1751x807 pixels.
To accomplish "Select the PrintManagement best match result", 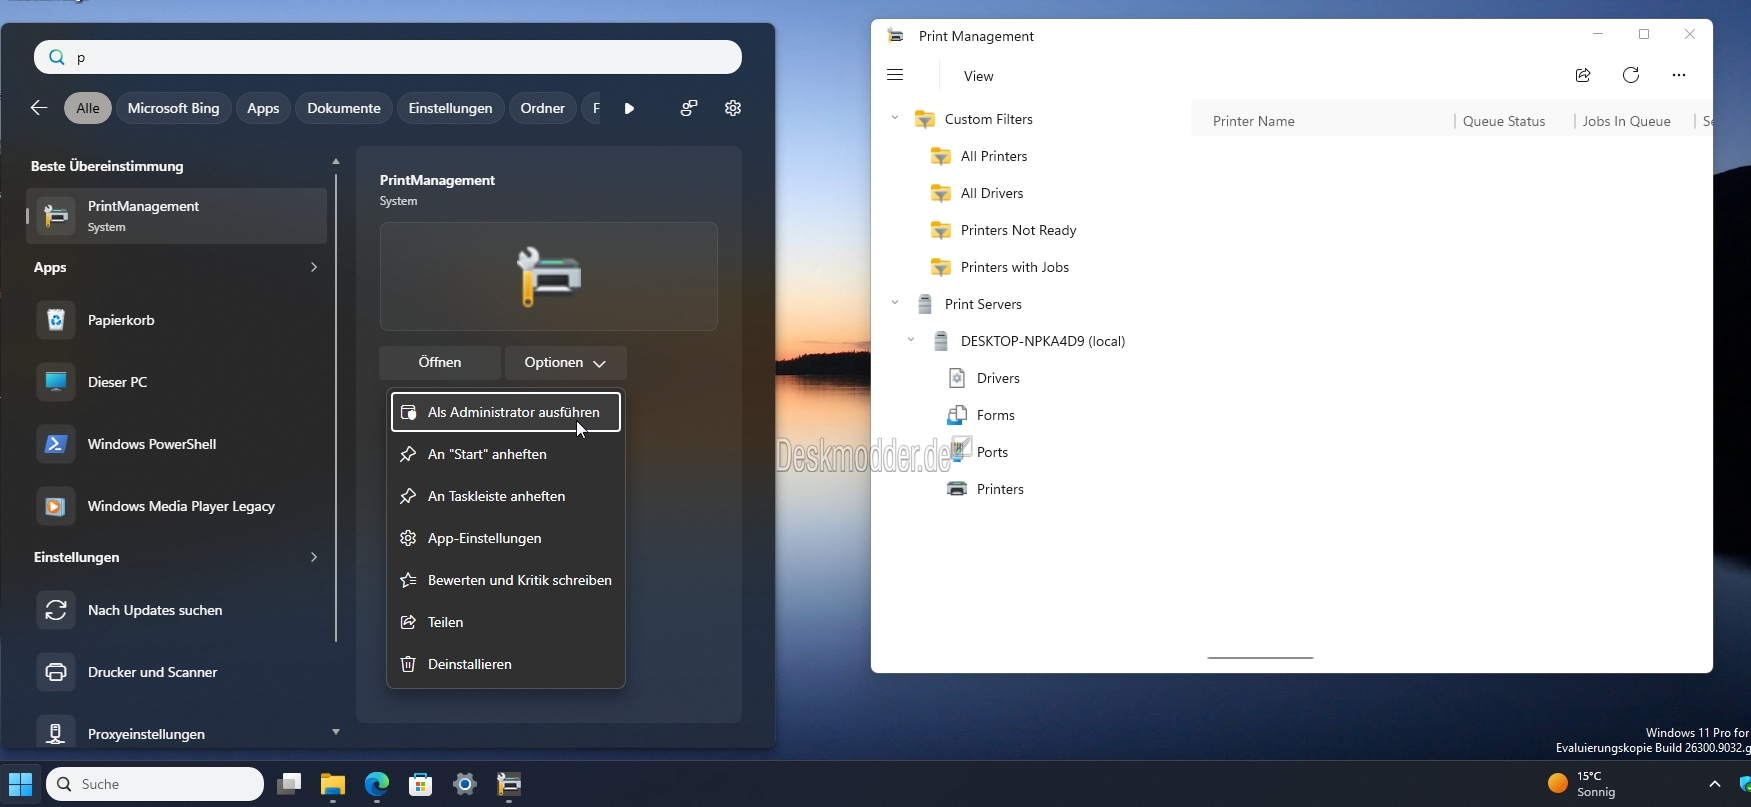I will (177, 216).
